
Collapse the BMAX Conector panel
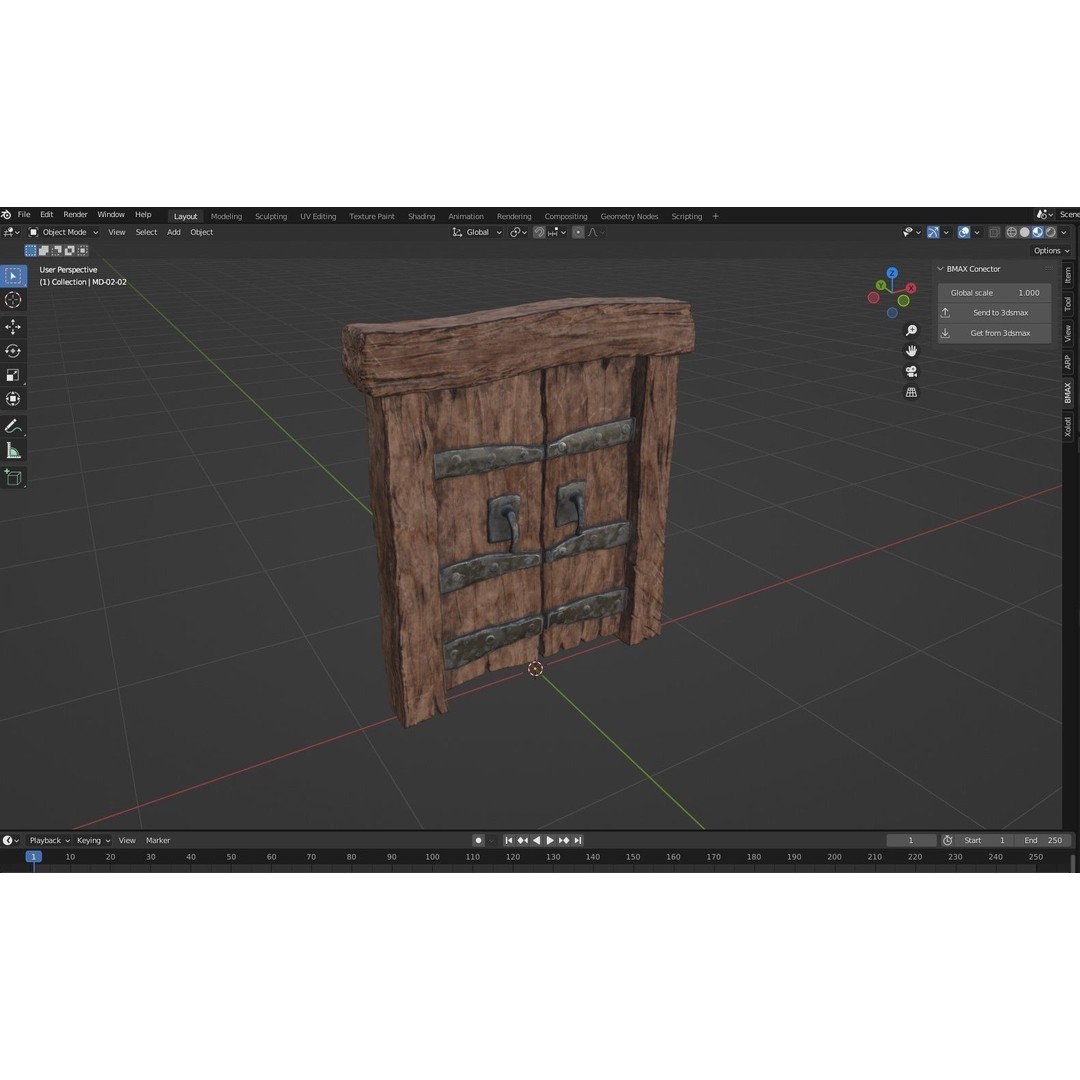click(940, 268)
